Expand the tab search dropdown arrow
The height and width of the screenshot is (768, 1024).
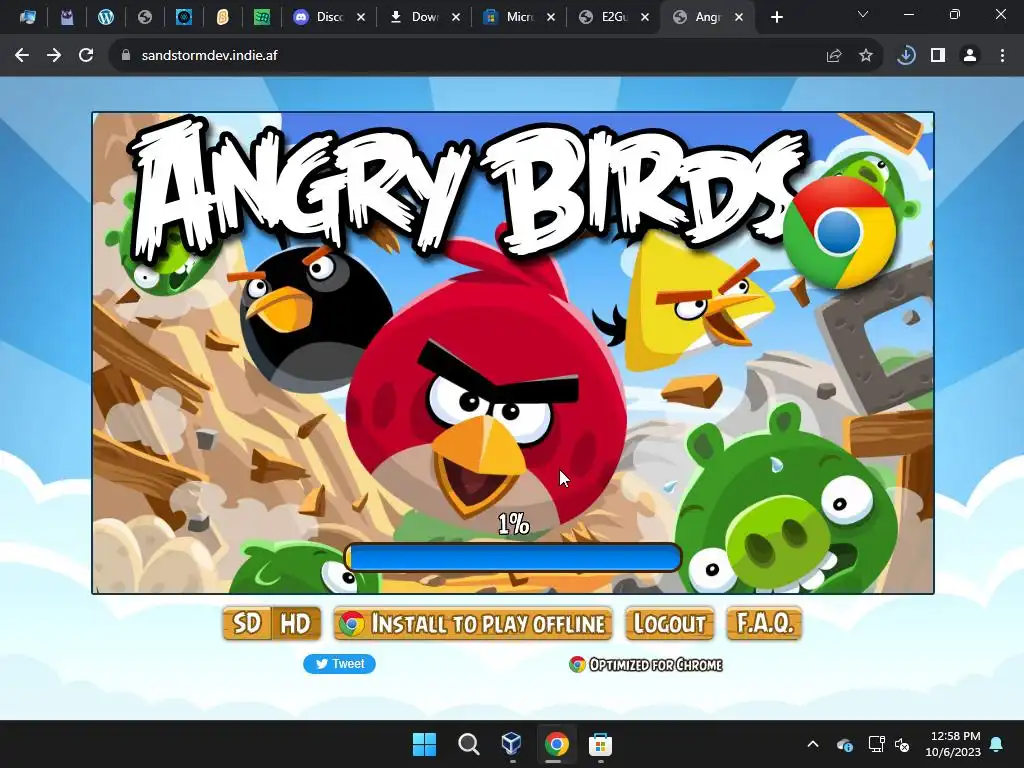click(x=863, y=14)
